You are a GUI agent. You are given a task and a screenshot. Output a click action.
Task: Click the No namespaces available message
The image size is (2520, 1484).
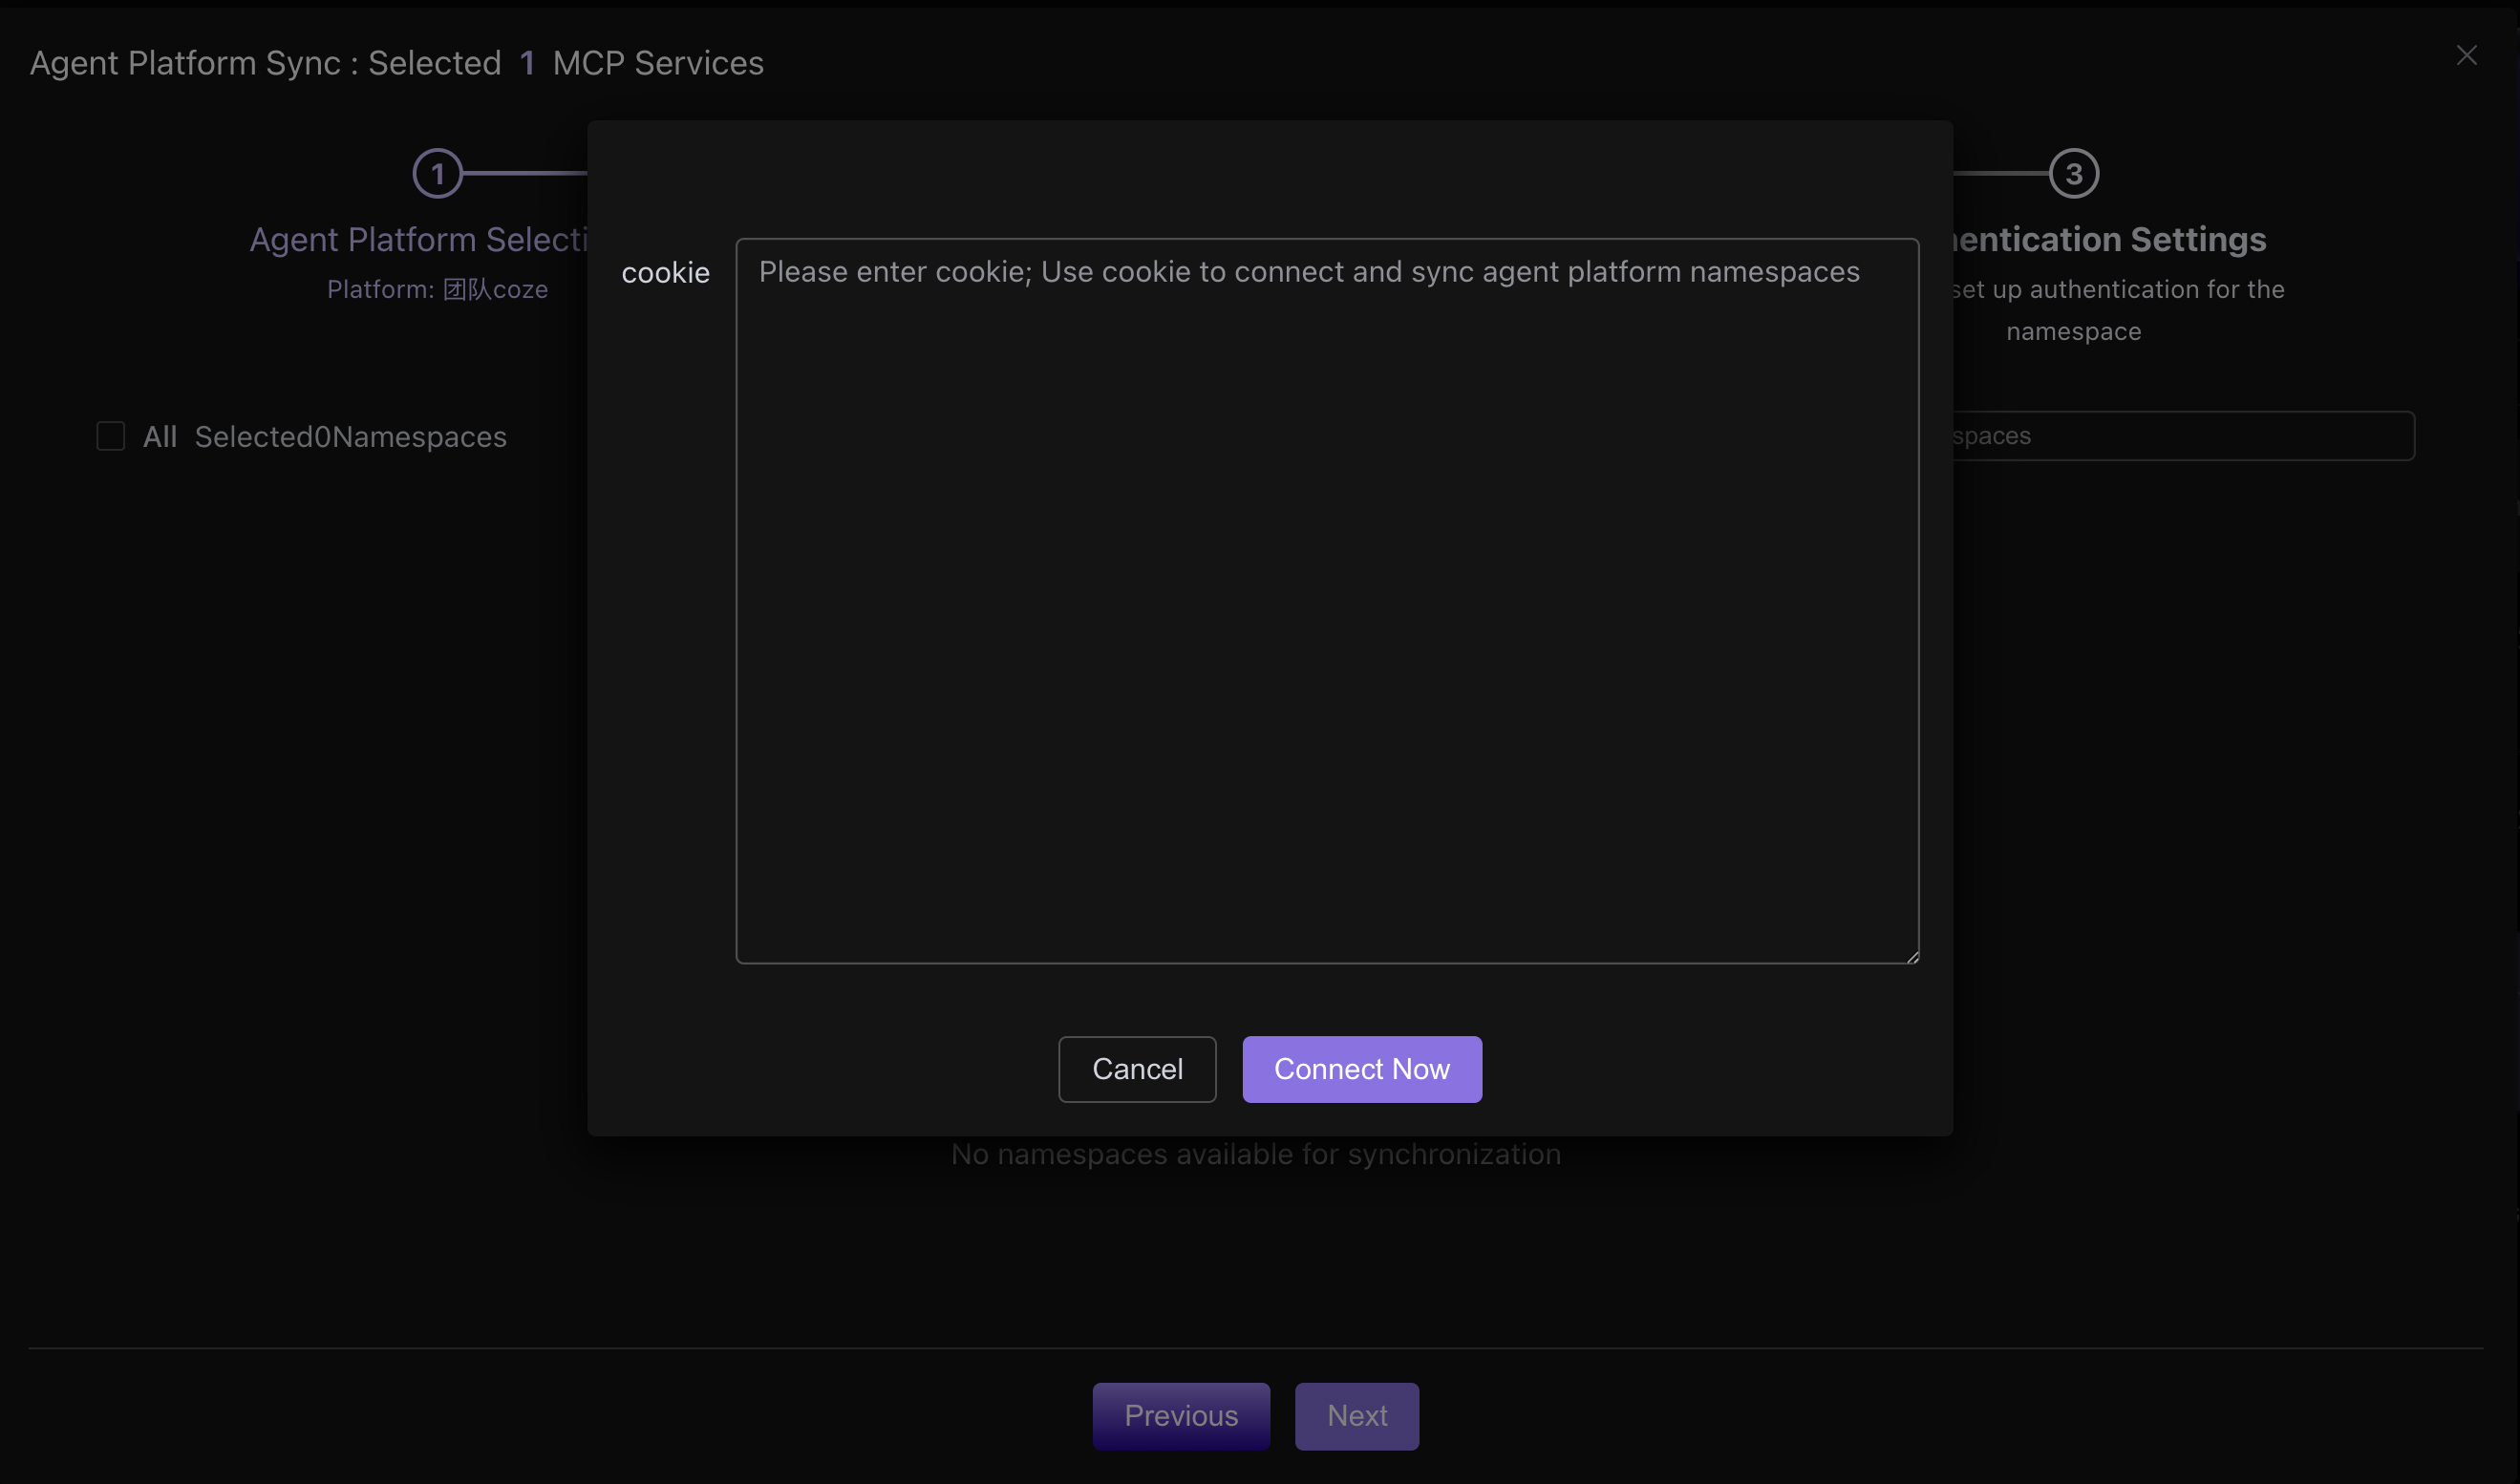coord(1256,1154)
